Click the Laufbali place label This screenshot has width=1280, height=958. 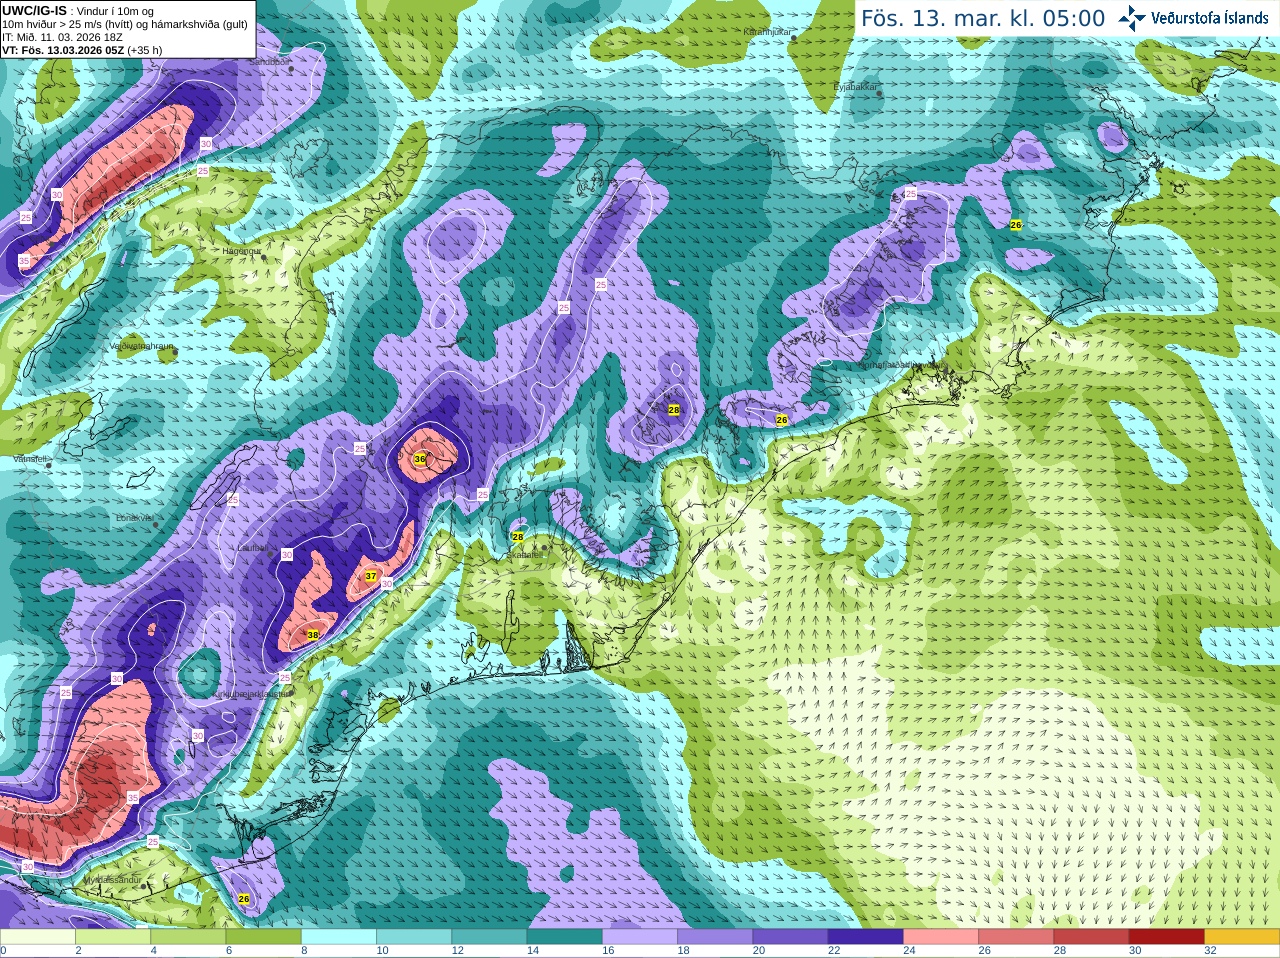[252, 548]
